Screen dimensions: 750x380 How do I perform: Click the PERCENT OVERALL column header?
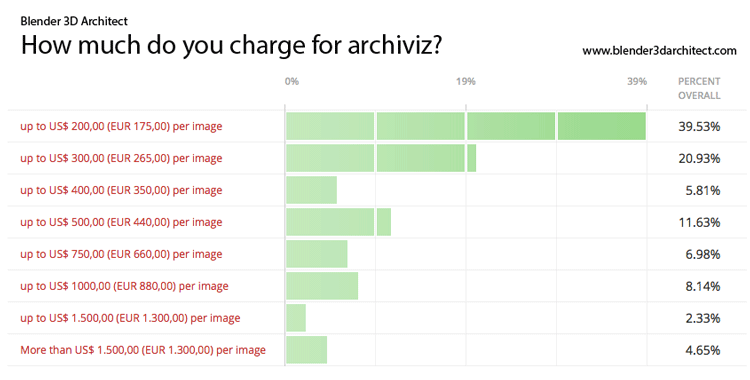pos(699,89)
